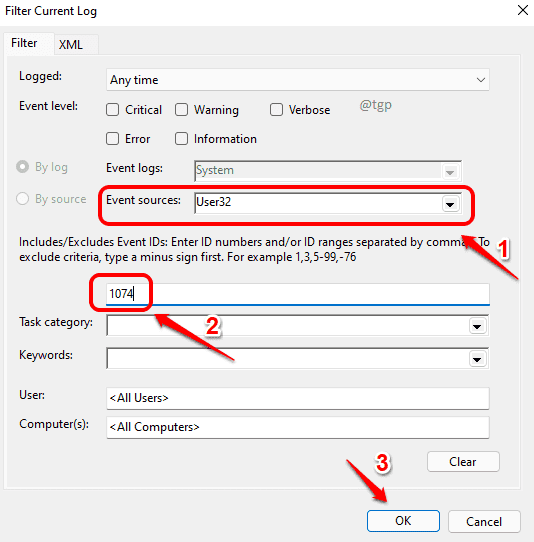Image resolution: width=534 pixels, height=542 pixels.
Task: Enable the Warning event level checkbox
Action: (x=181, y=110)
